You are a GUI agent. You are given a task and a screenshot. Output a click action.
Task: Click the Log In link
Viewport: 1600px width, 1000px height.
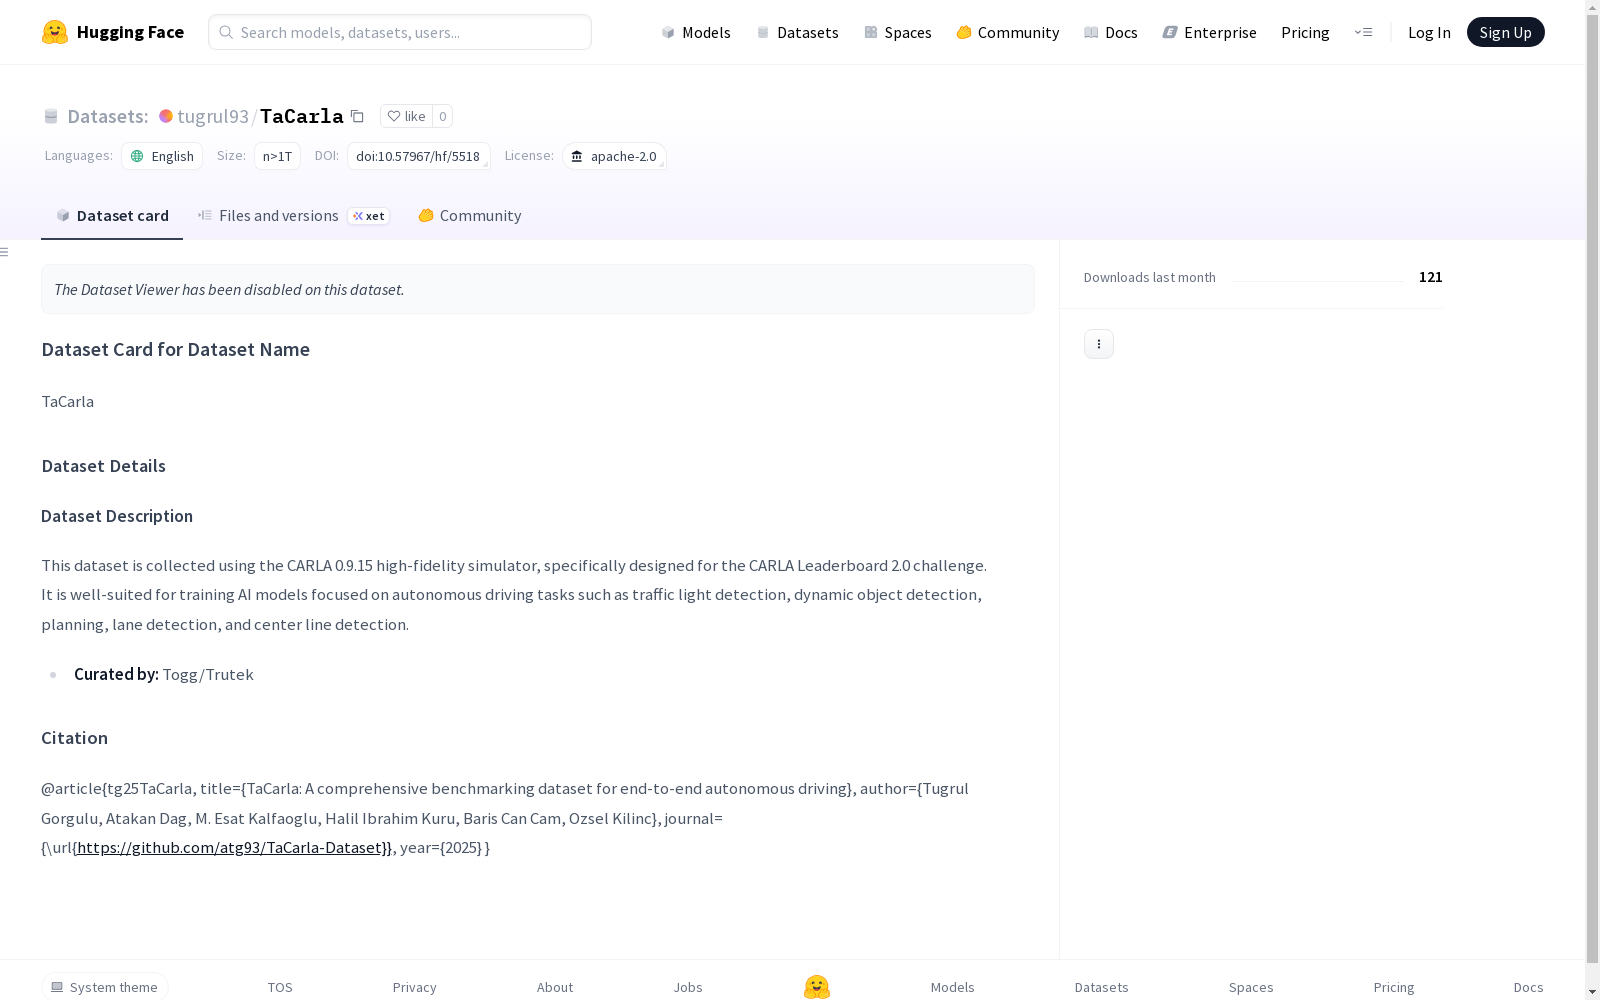1429,32
